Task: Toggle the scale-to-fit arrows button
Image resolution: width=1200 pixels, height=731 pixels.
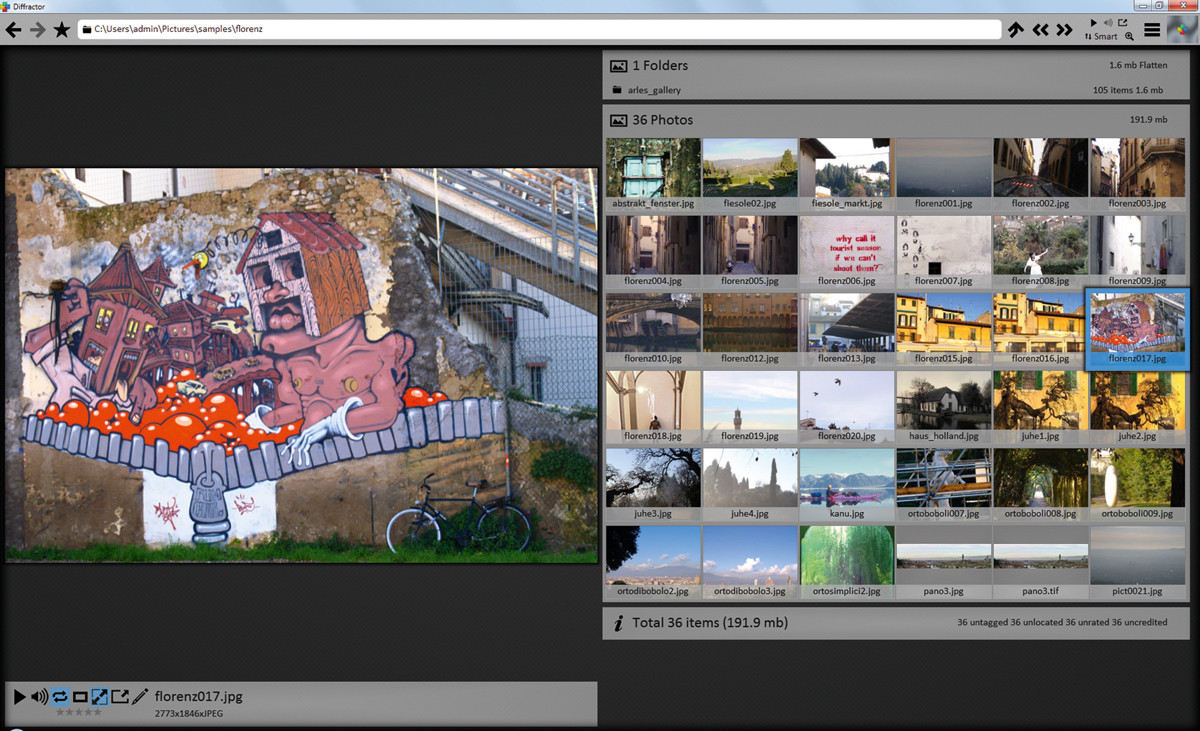Action: [100, 696]
